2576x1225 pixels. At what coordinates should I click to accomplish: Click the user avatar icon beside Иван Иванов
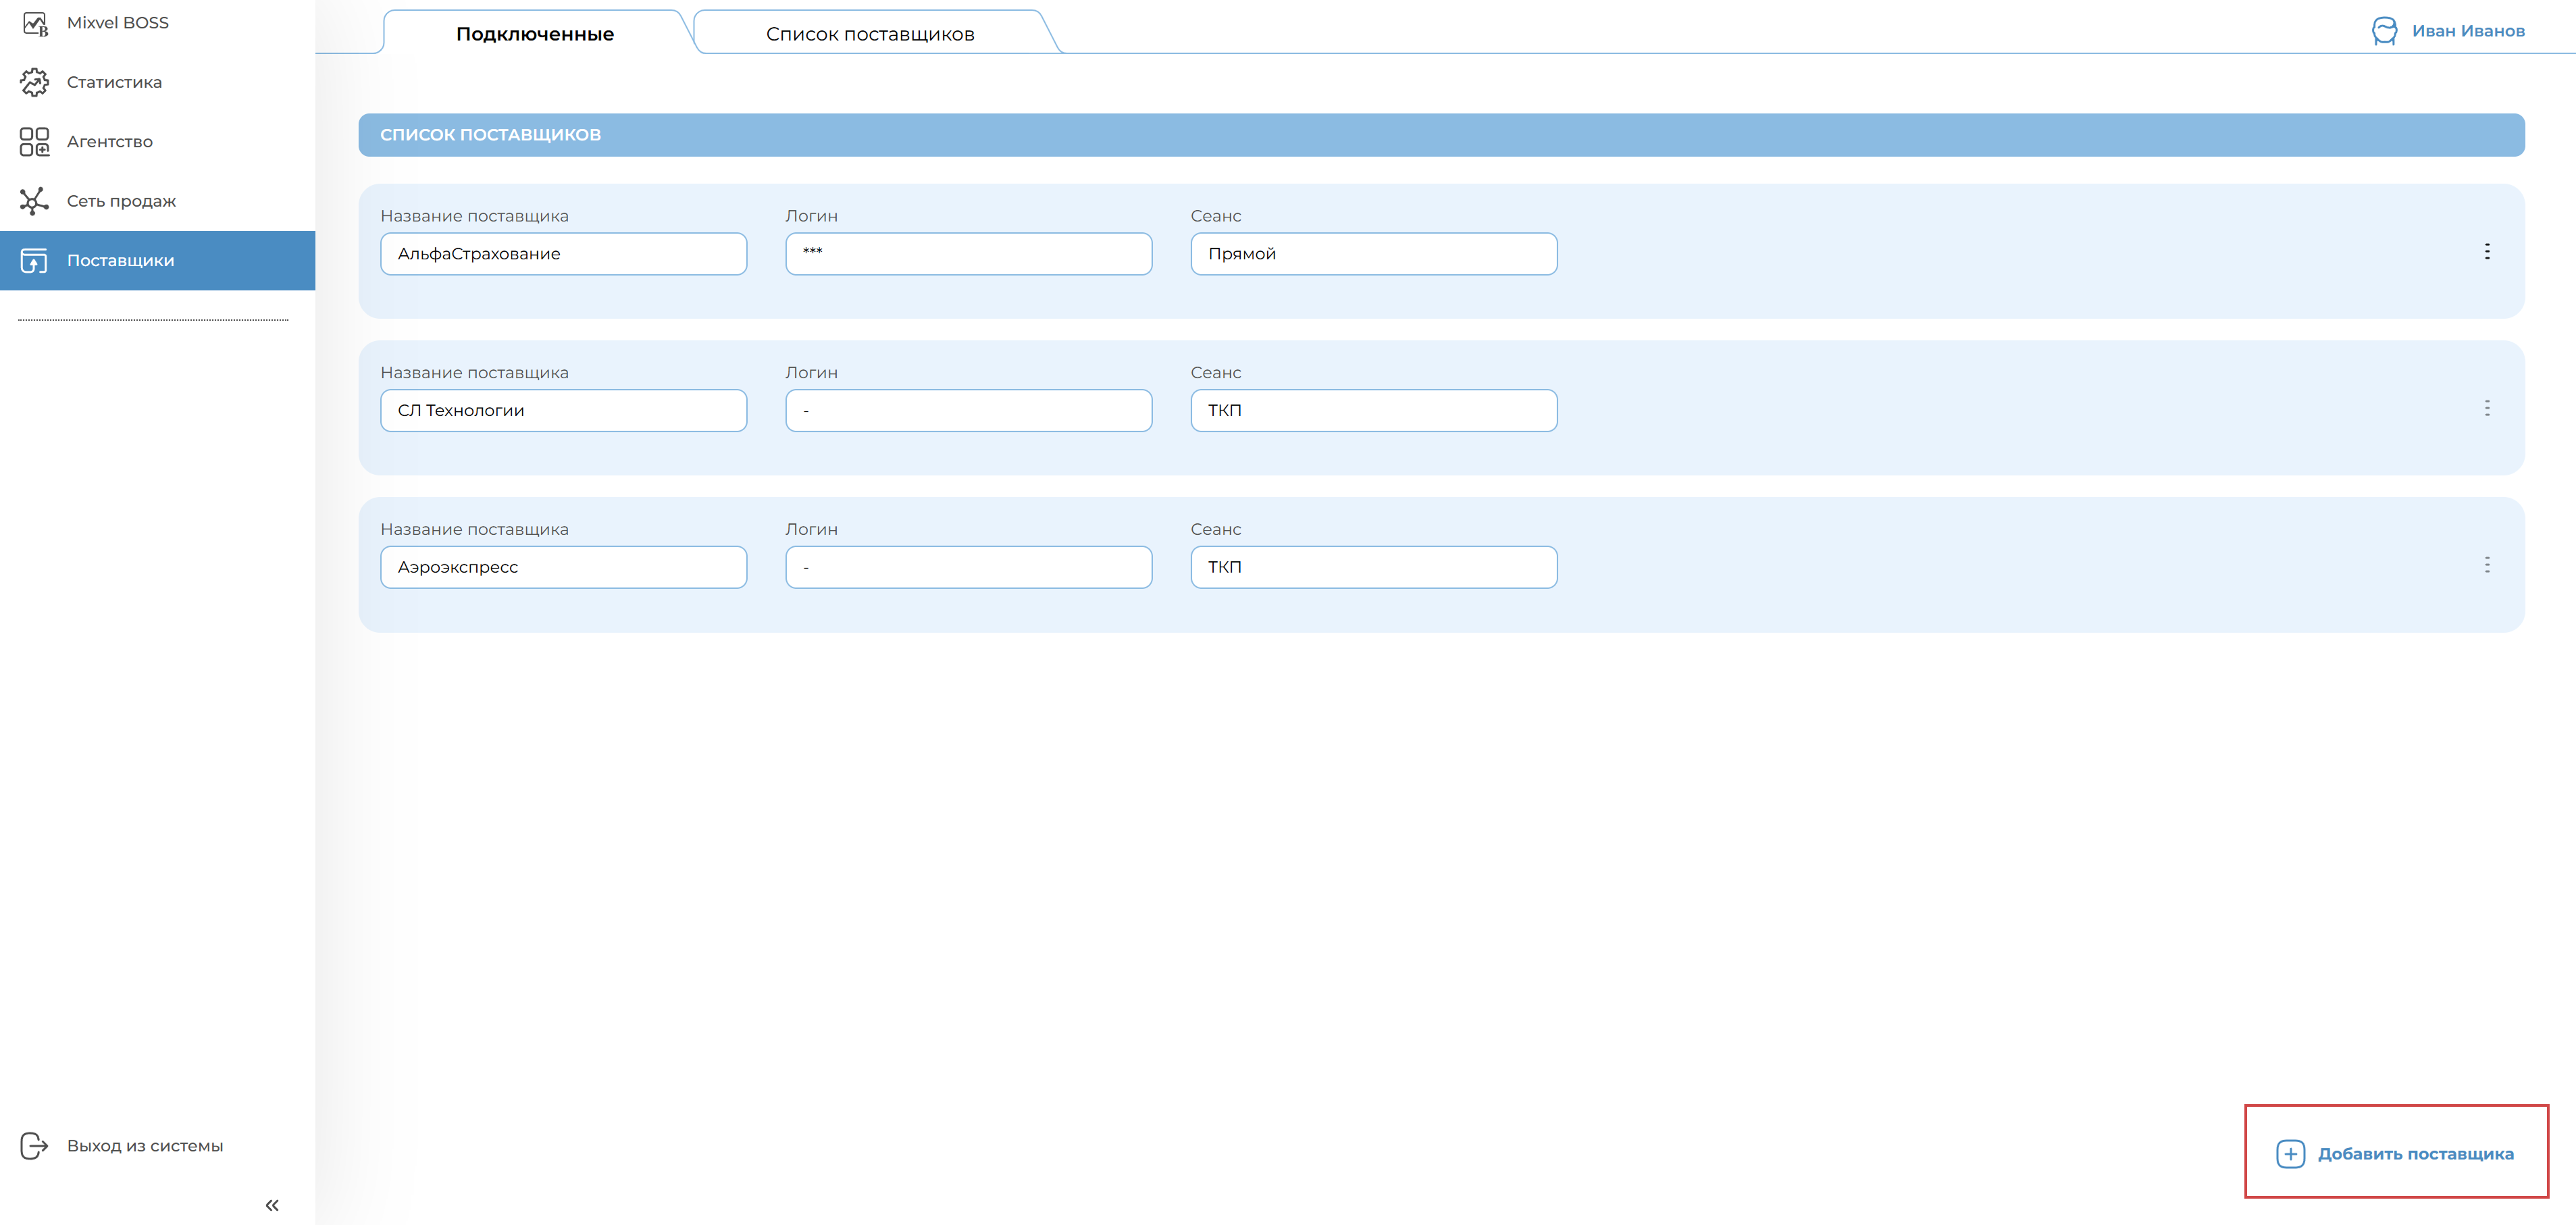pyautogui.click(x=2384, y=31)
